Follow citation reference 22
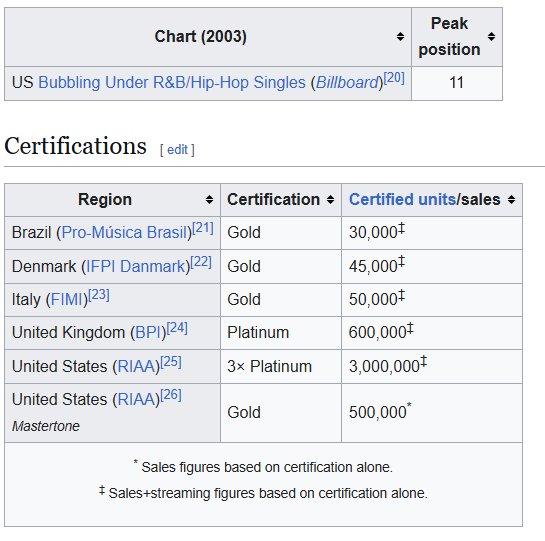Image resolution: width=545 pixels, height=541 pixels. 201,262
